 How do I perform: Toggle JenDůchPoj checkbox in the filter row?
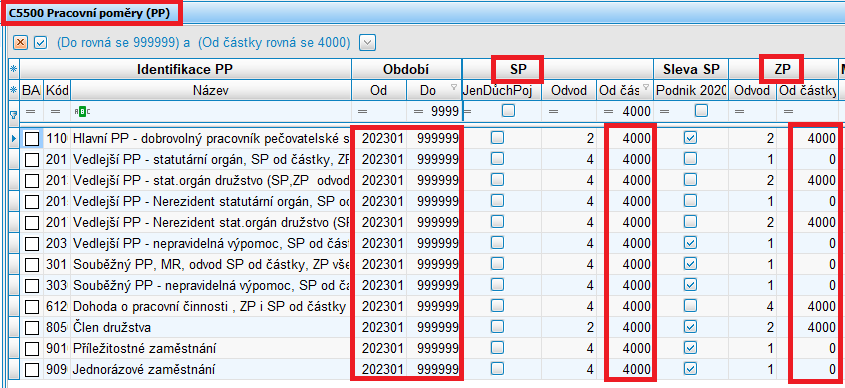[508, 110]
